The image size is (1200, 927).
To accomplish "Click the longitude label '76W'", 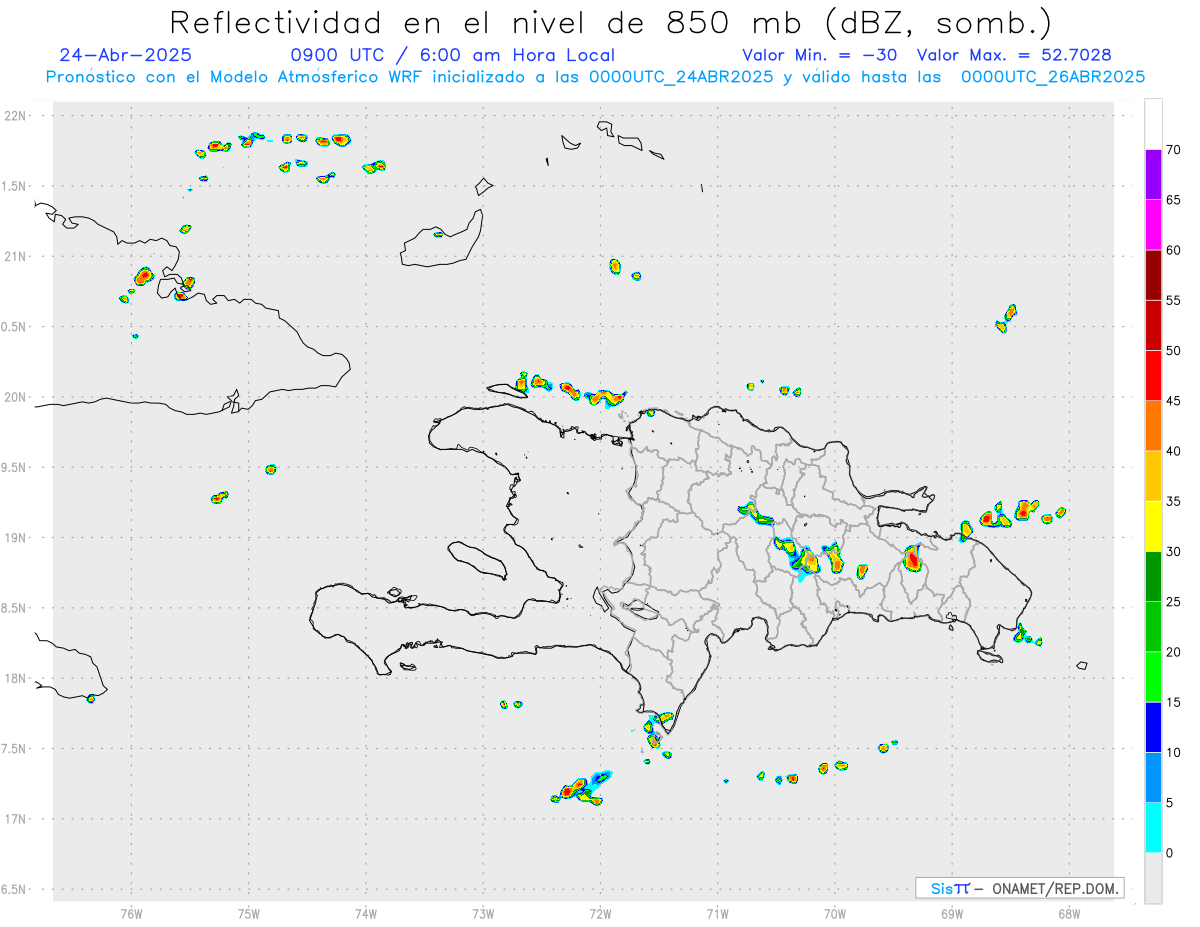I will point(131,913).
